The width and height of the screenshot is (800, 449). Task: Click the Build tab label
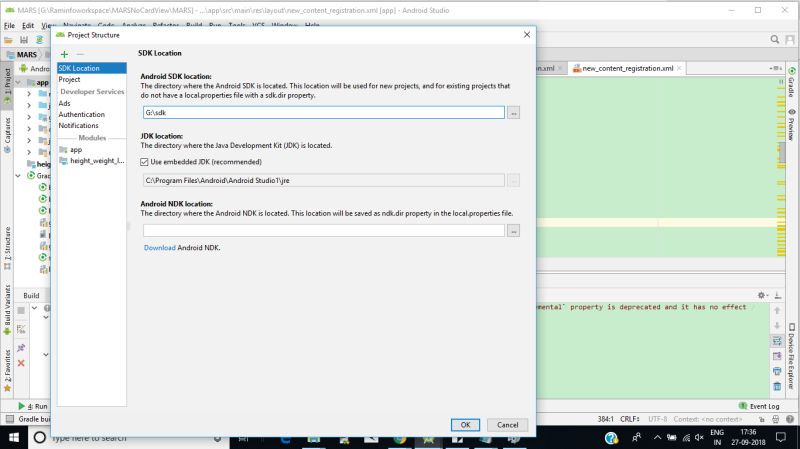point(31,295)
